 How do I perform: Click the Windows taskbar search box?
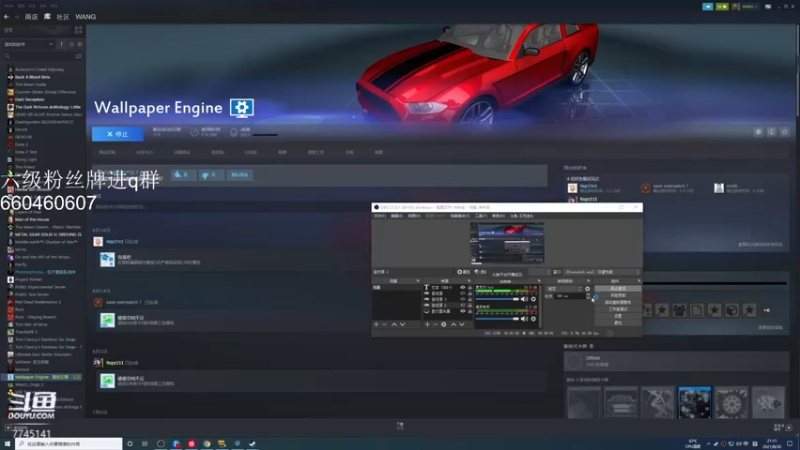[x=68, y=444]
